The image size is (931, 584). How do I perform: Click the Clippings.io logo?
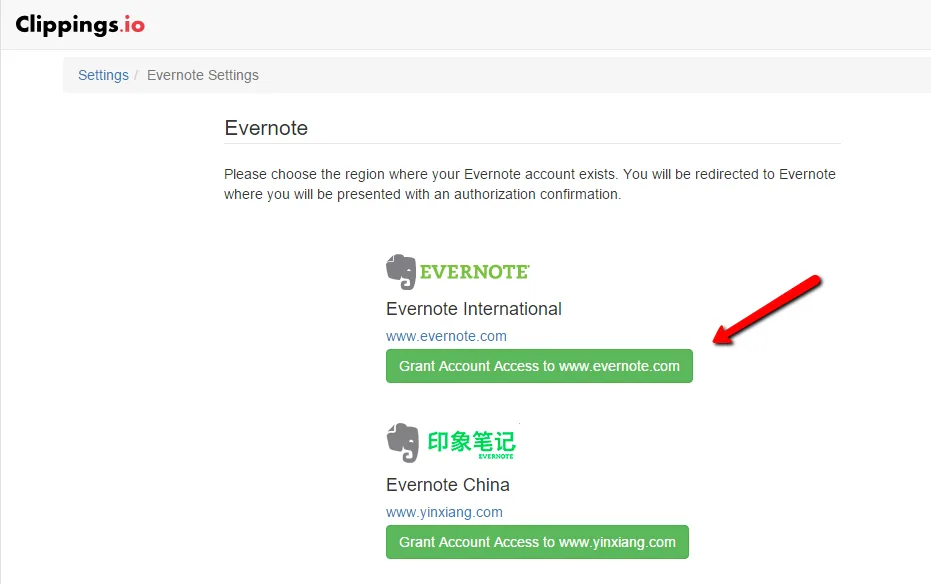[80, 25]
